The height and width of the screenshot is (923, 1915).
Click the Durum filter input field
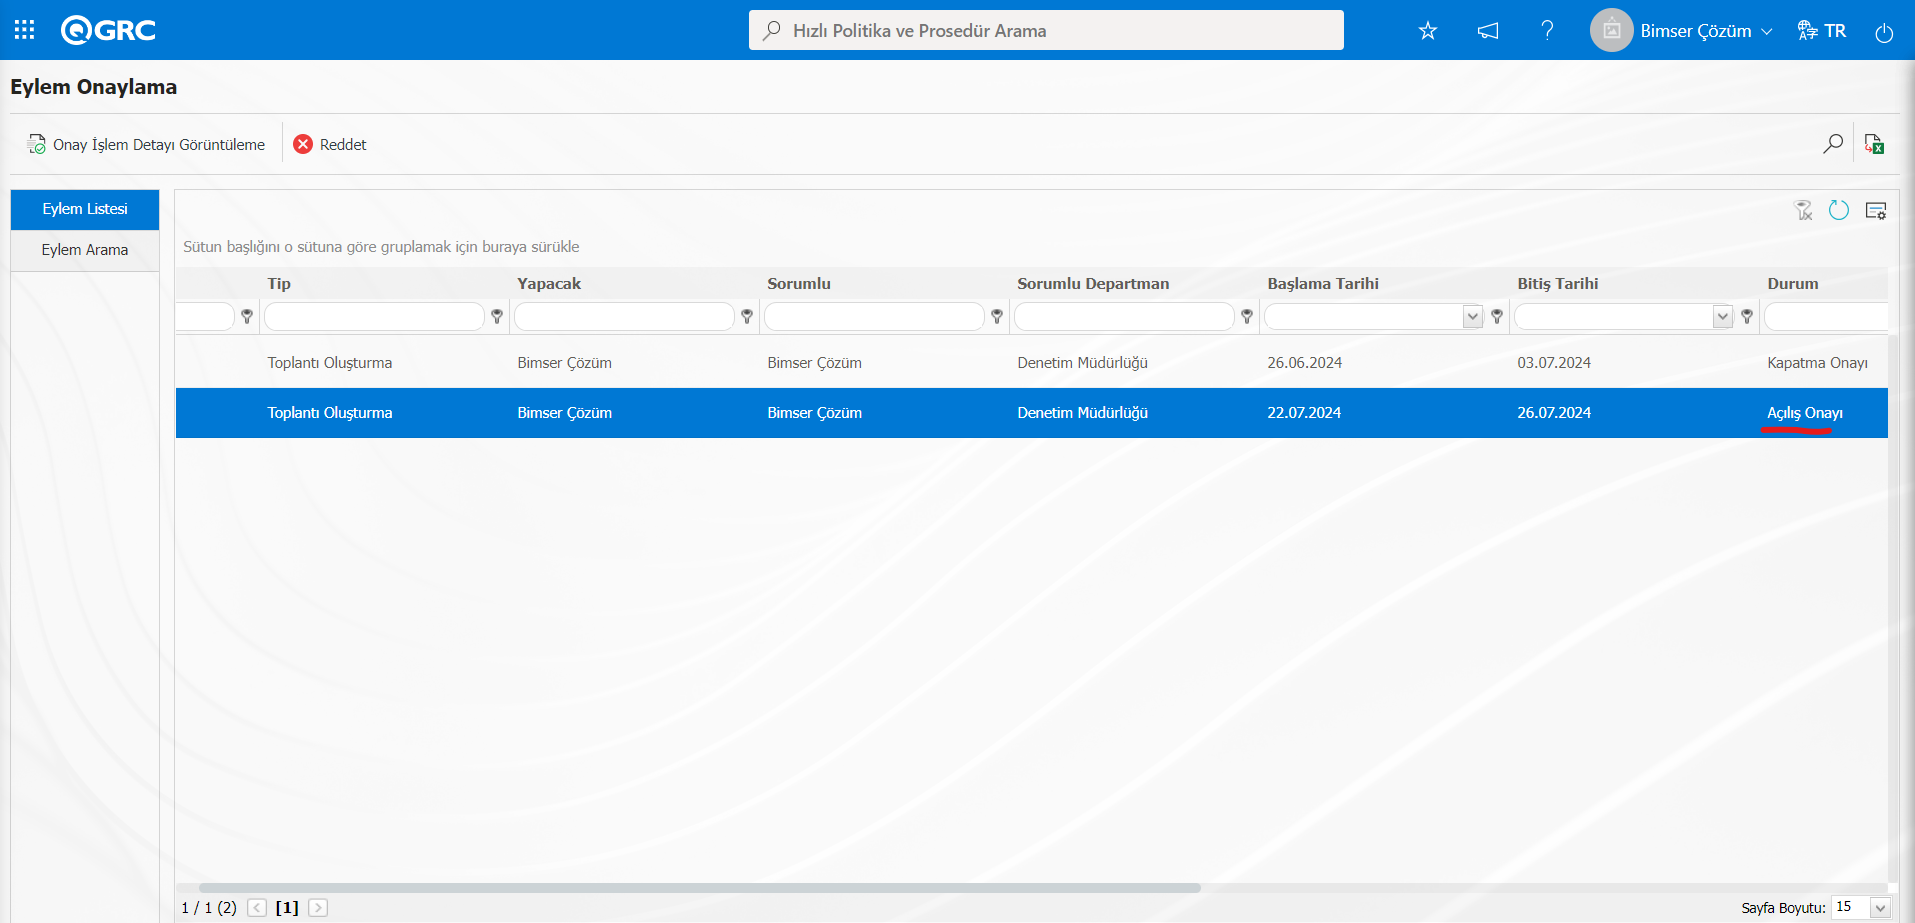(1826, 317)
